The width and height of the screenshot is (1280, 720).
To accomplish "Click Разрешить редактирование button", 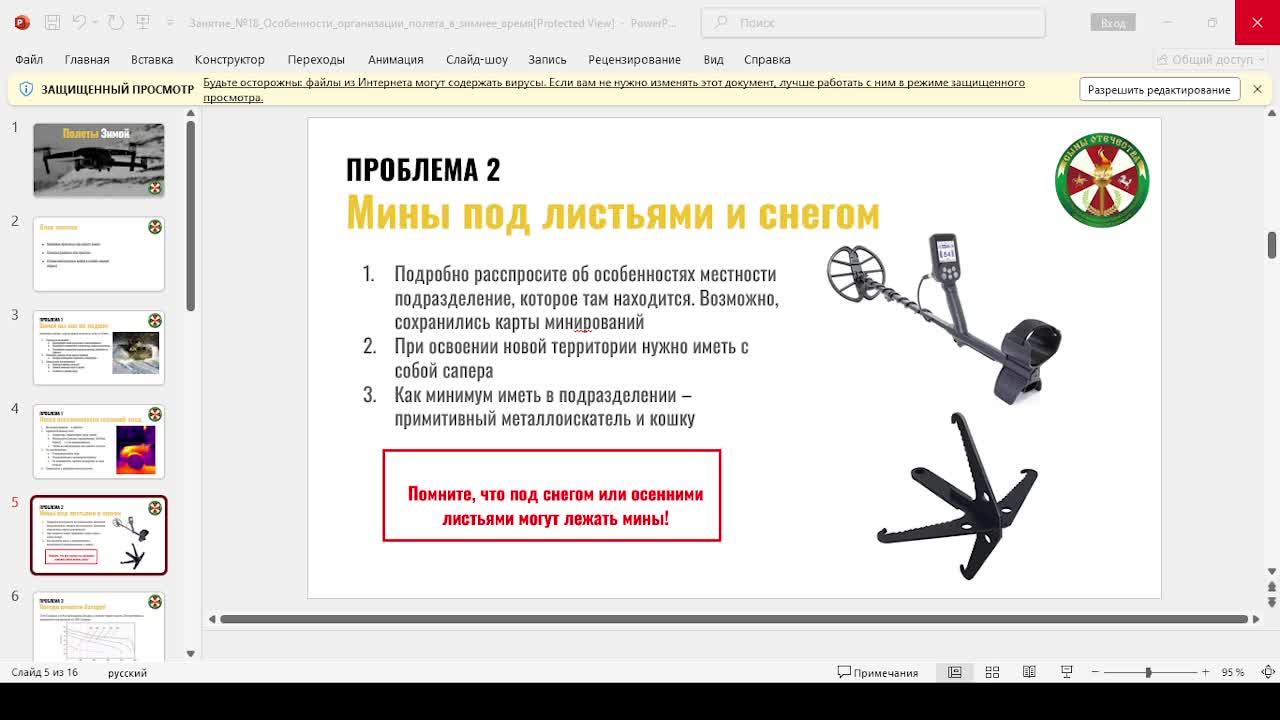I will (x=1159, y=89).
